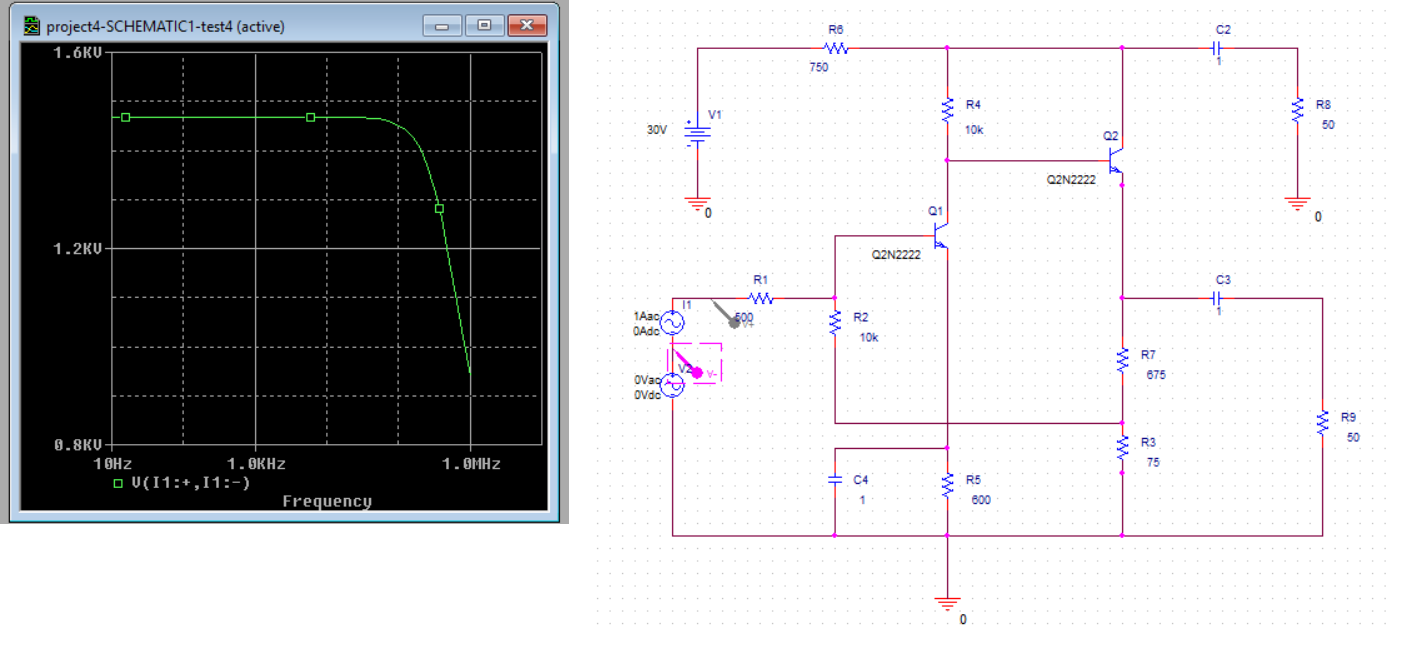Image resolution: width=1401 pixels, height=648 pixels.
Task: Maximize the project4 plot window
Action: pos(485,25)
